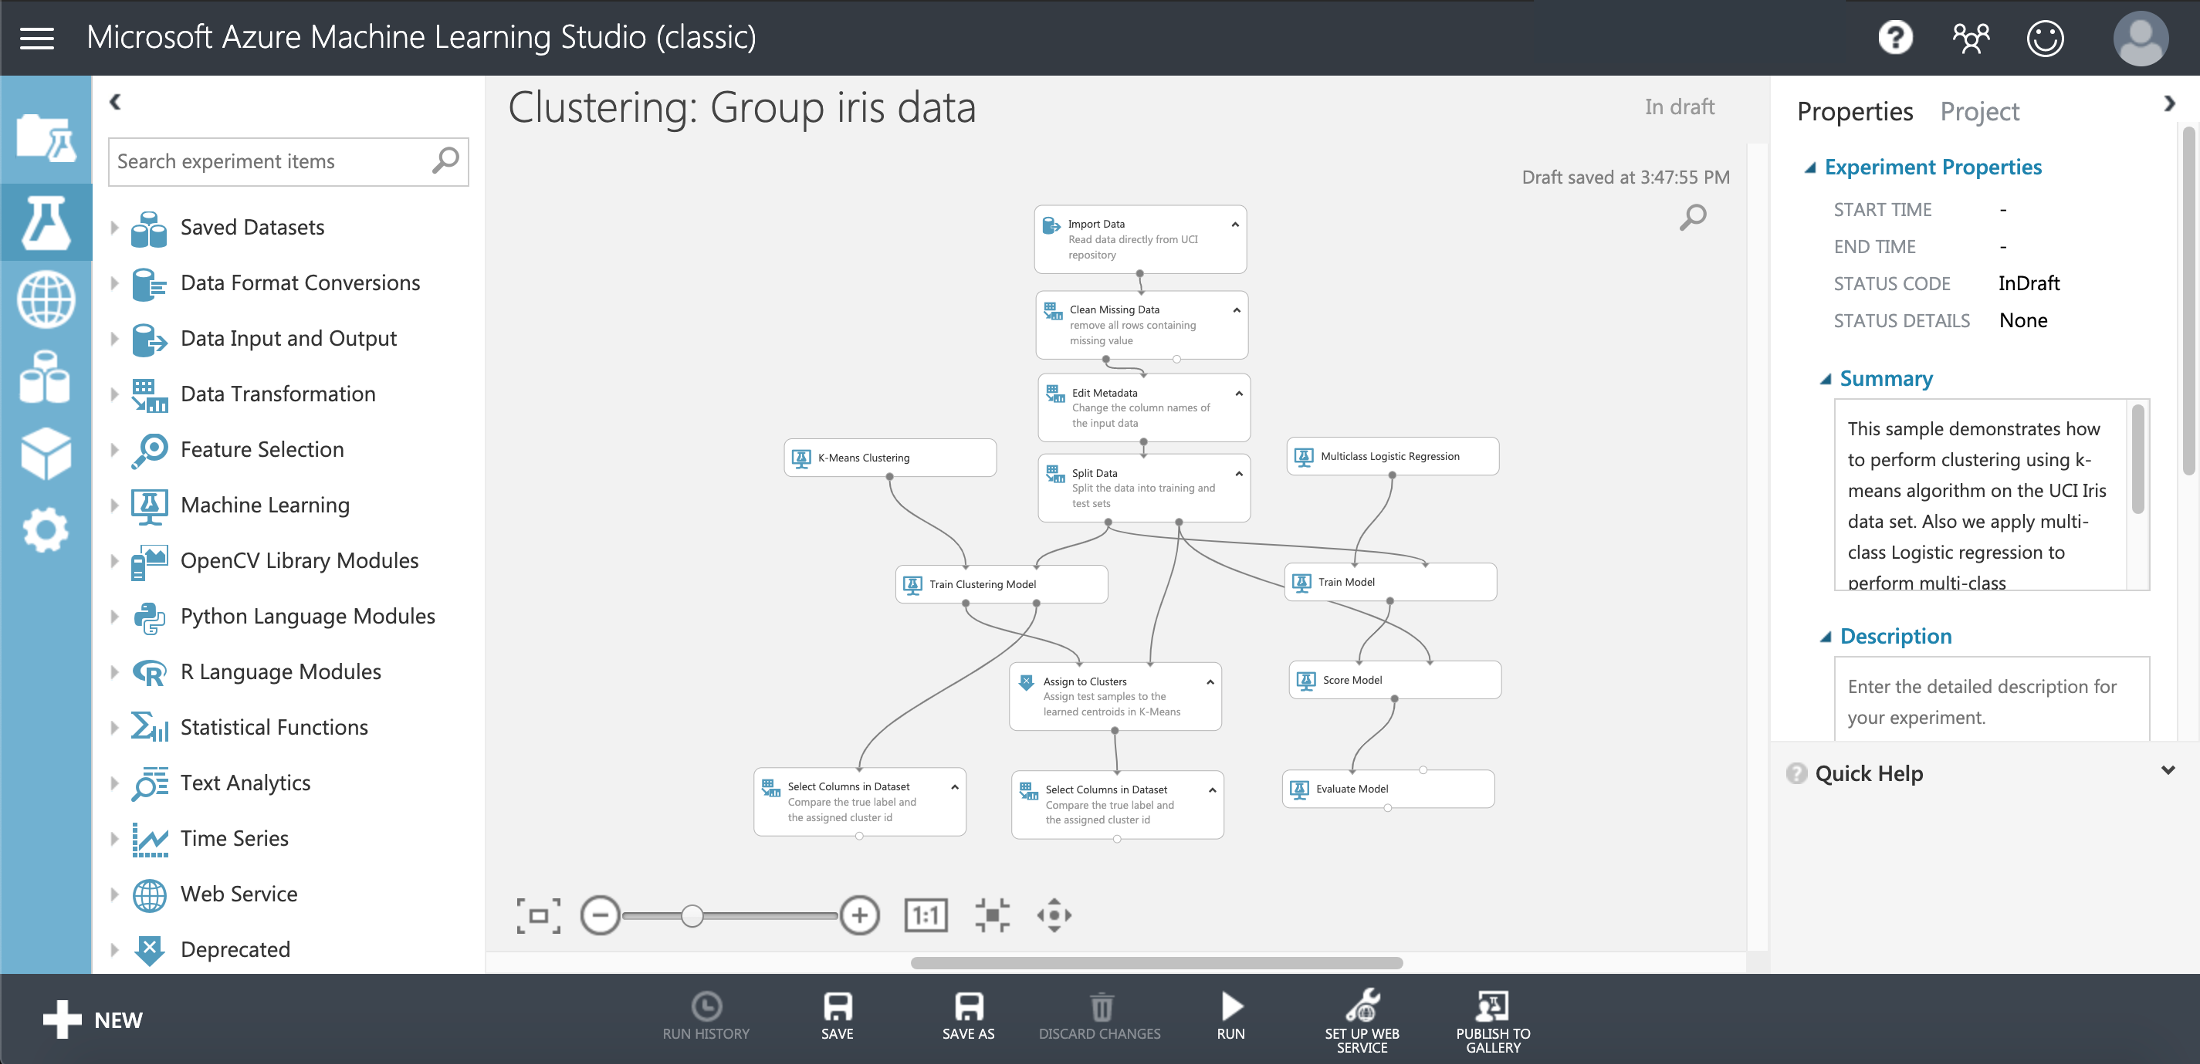Expand the Machine Learning module category
Viewport: 2200px width, 1064px height.
coord(115,505)
